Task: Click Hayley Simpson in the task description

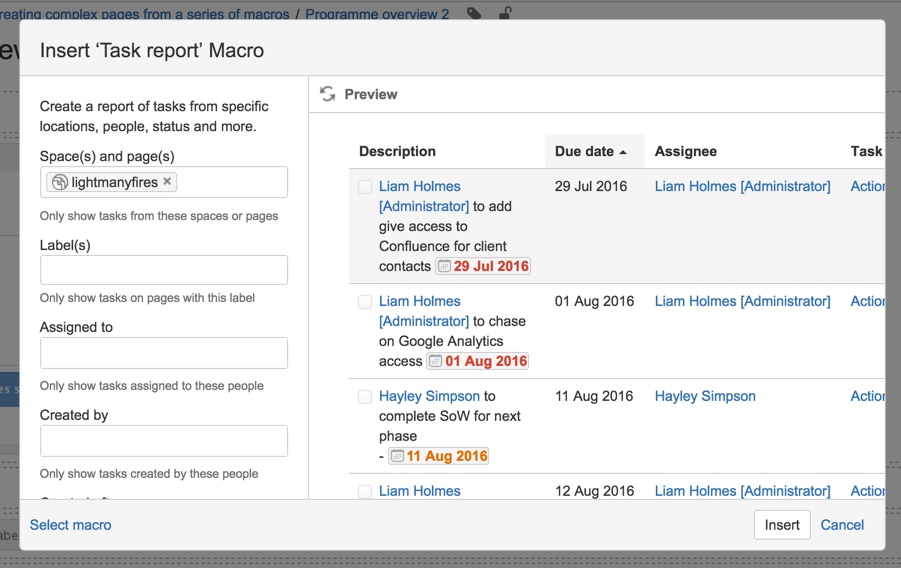Action: pyautogui.click(x=429, y=396)
